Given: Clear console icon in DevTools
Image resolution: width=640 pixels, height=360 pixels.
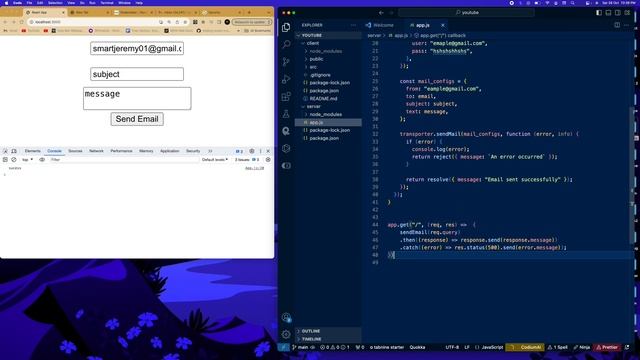Looking at the screenshot, I should tap(14, 160).
